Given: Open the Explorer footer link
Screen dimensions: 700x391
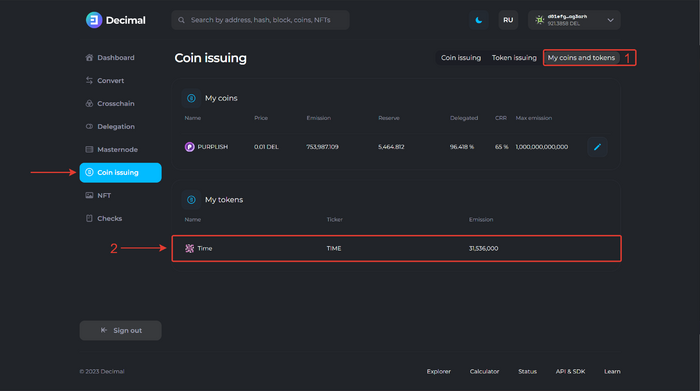Looking at the screenshot, I should click(x=439, y=371).
